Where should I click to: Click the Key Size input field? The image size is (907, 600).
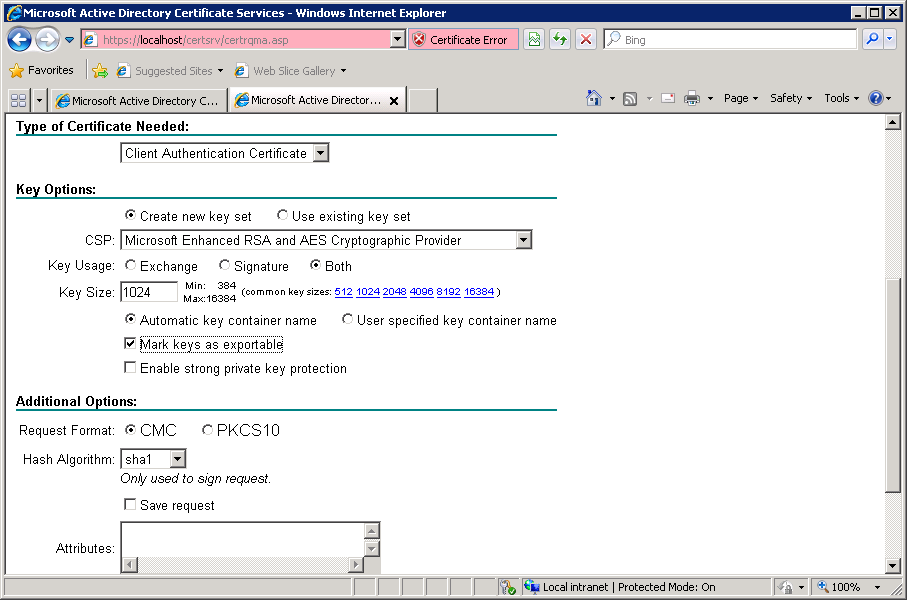[149, 292]
